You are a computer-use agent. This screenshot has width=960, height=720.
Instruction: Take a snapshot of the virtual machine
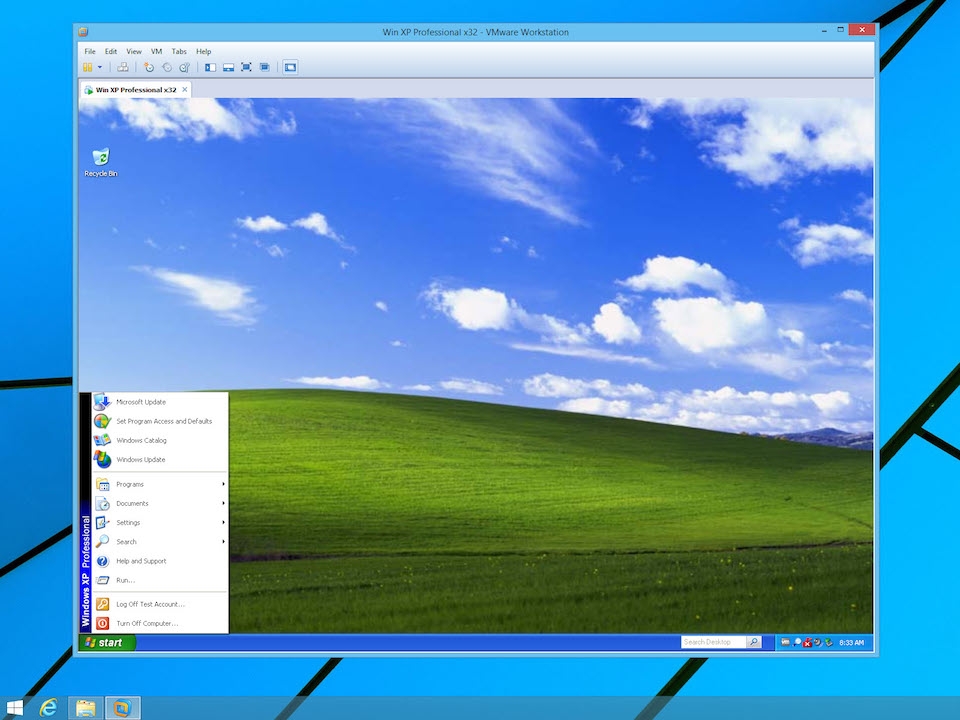click(x=148, y=67)
